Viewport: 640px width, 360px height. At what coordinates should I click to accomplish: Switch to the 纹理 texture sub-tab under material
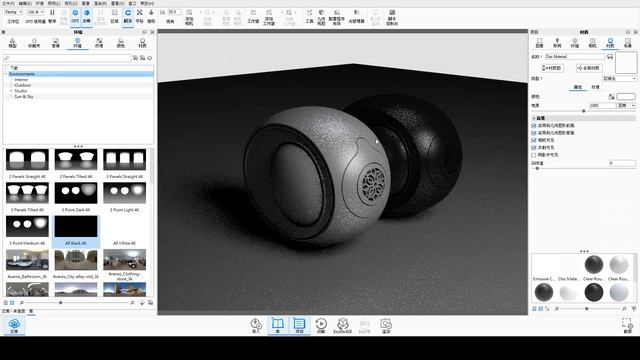(596, 87)
